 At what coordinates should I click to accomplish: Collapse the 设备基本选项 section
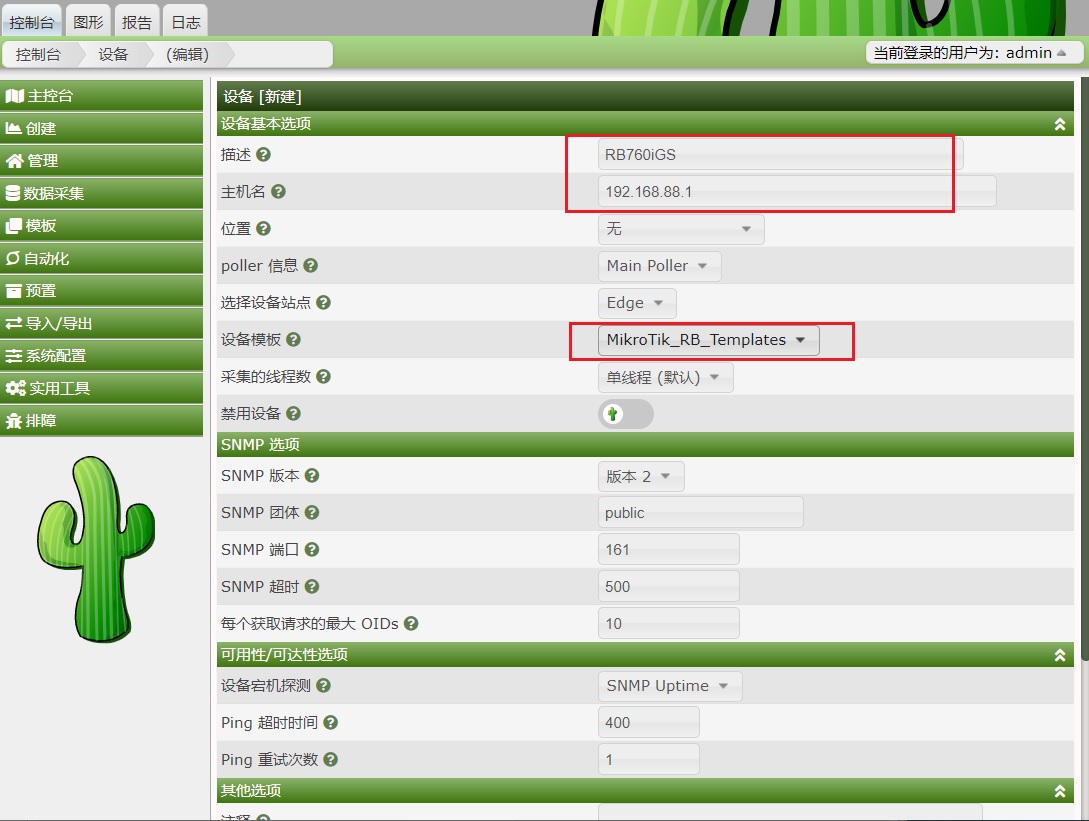click(x=1059, y=125)
